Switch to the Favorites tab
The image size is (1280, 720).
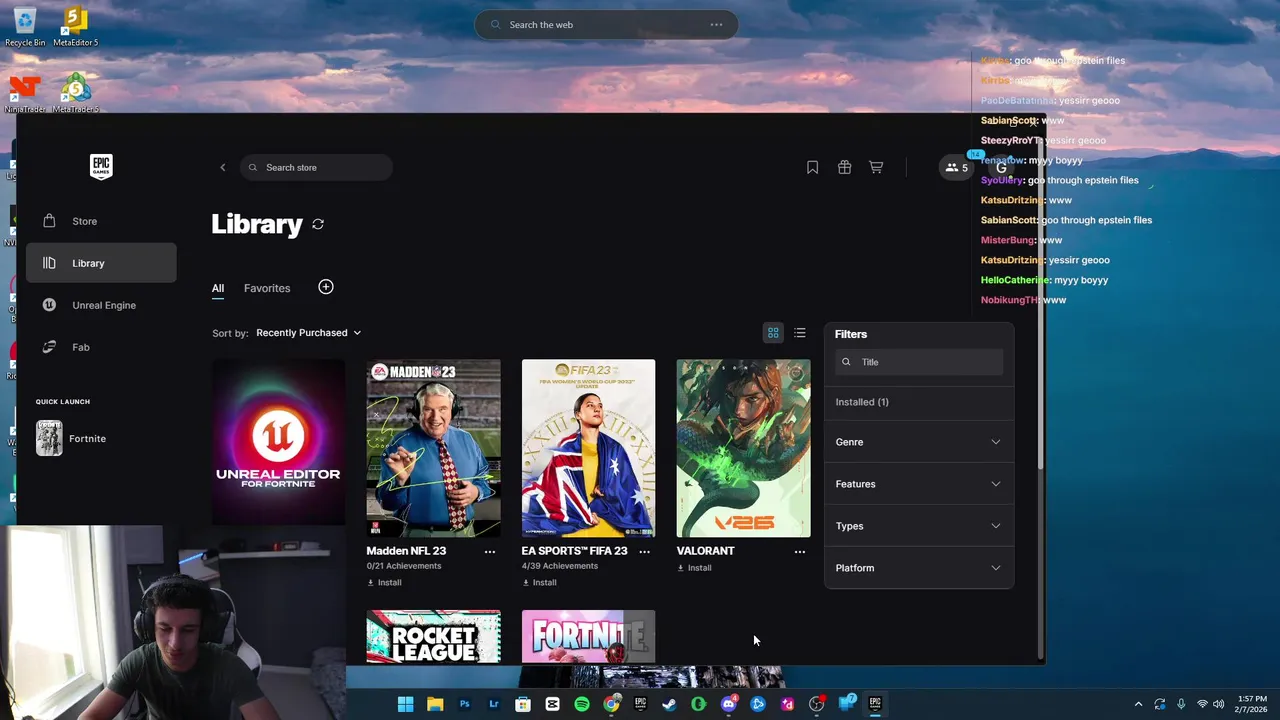coord(267,288)
